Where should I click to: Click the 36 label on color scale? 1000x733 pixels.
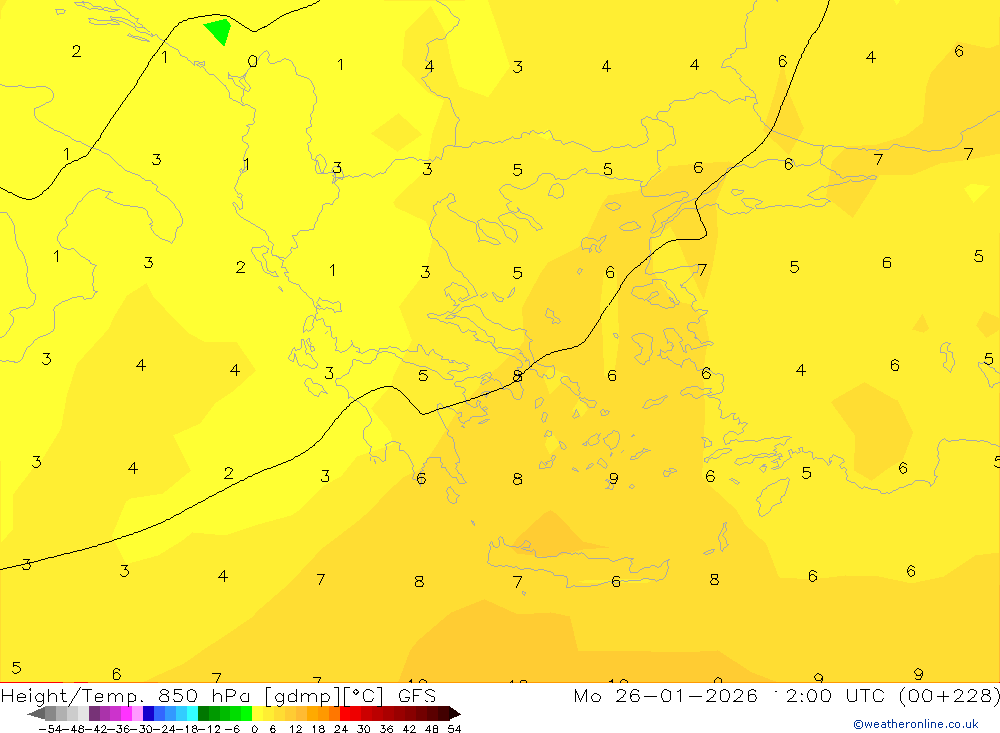pyautogui.click(x=386, y=729)
